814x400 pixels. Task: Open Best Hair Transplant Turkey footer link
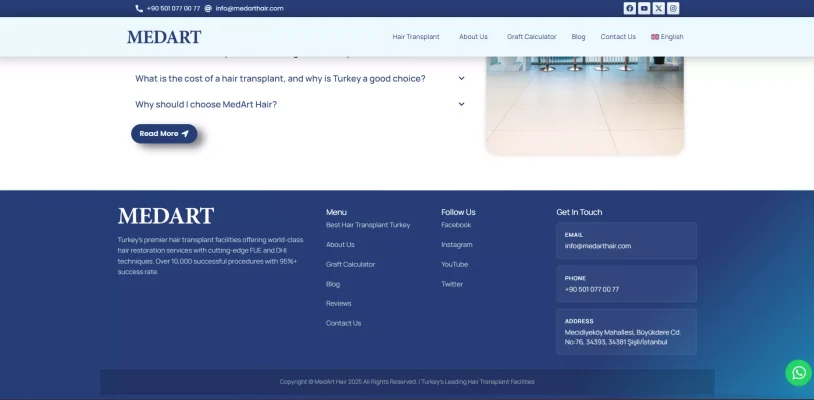click(x=368, y=225)
